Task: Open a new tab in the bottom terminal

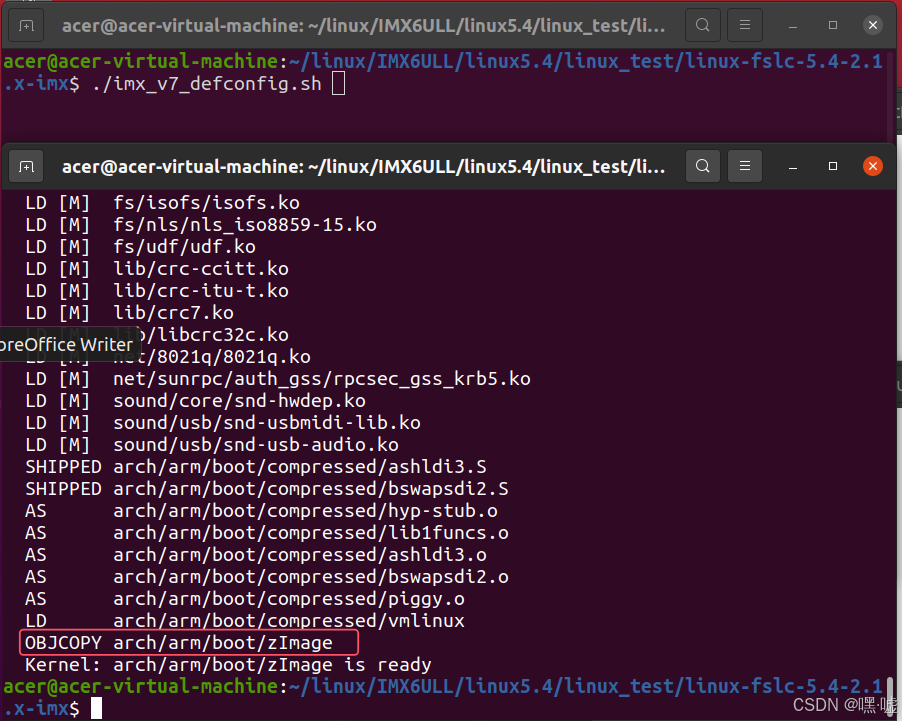Action: click(x=26, y=165)
